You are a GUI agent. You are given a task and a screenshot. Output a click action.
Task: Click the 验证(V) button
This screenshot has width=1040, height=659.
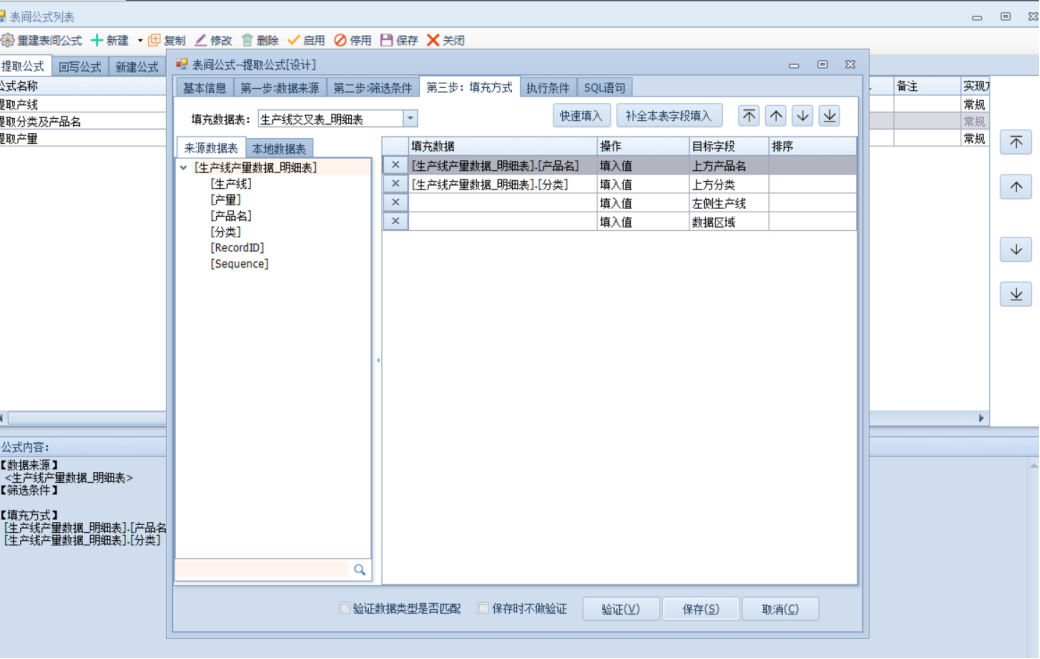pyautogui.click(x=620, y=609)
